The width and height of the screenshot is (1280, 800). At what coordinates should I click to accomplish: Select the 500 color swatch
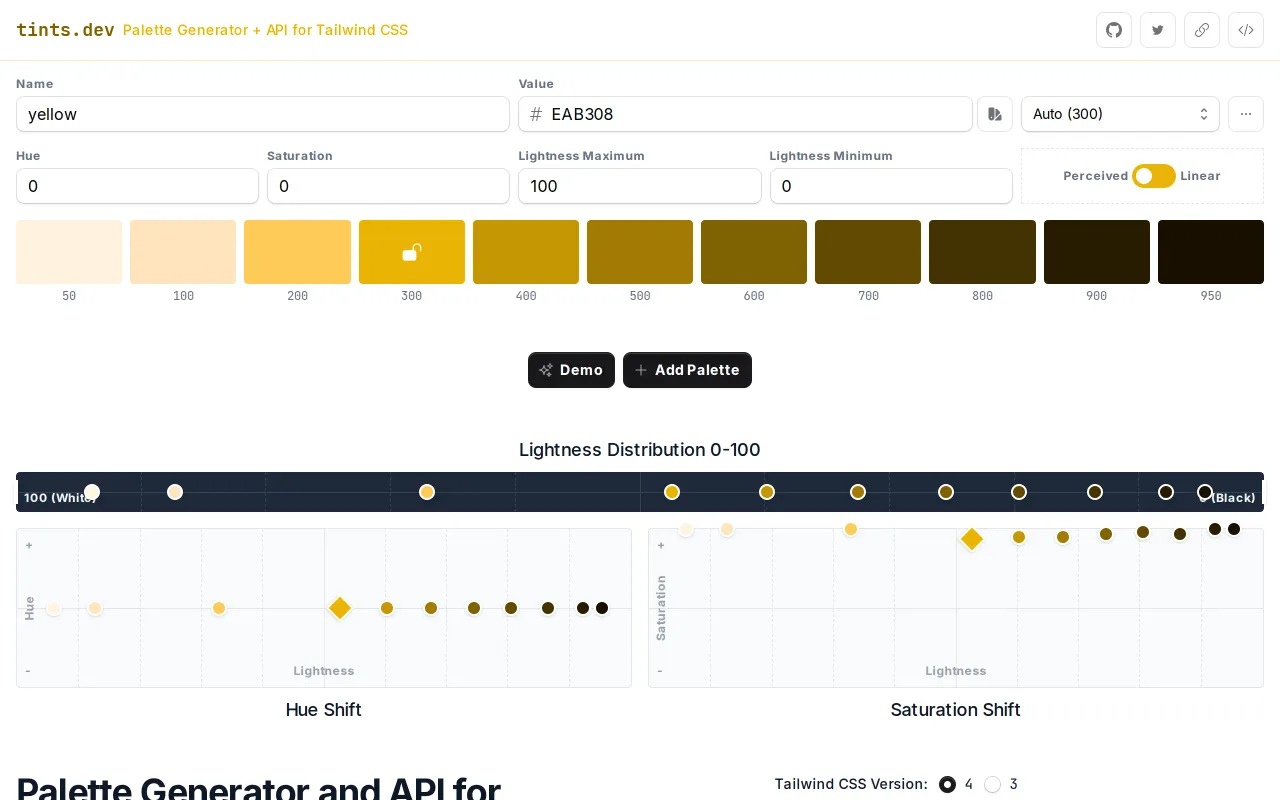point(640,252)
